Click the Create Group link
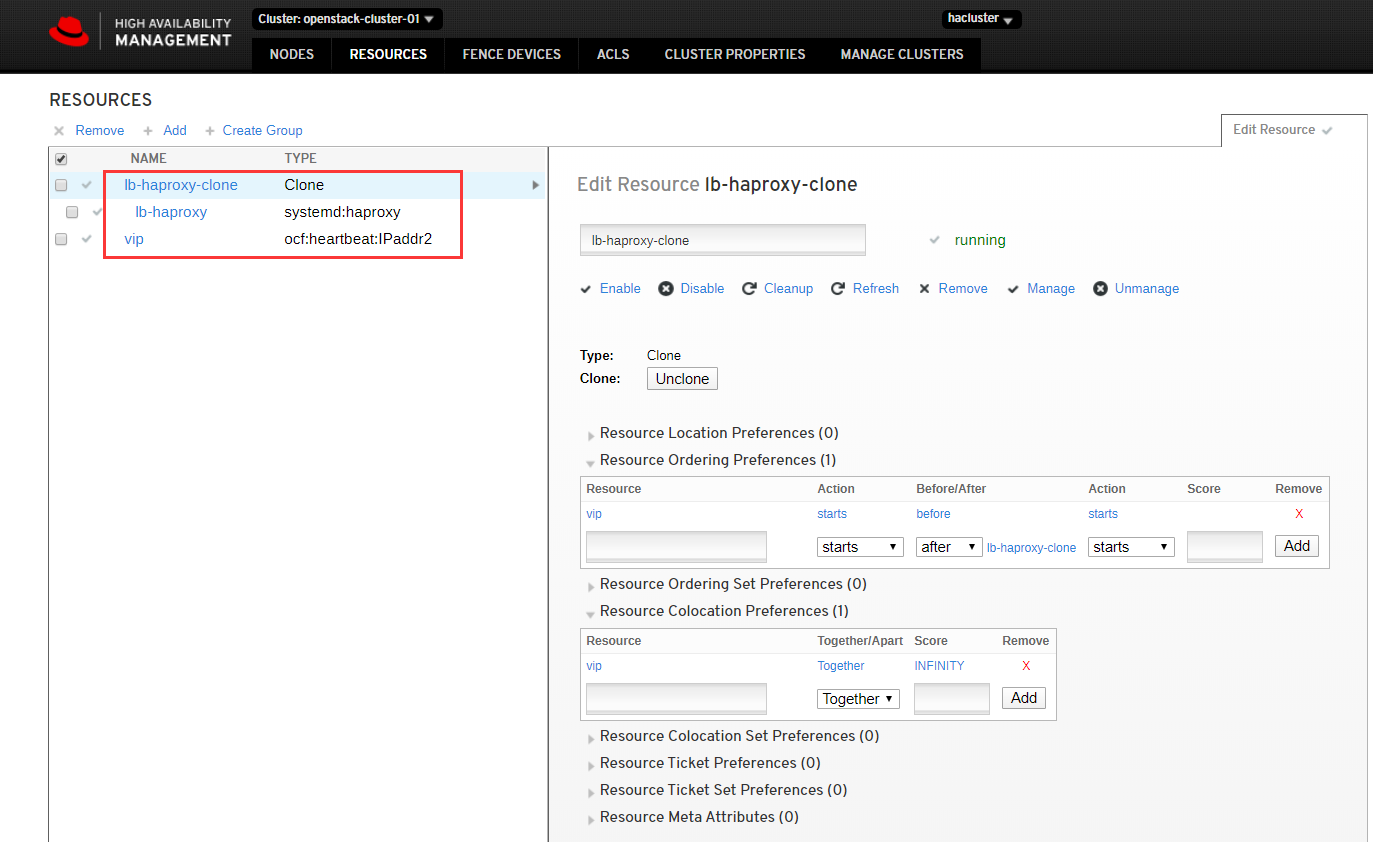Screen dimensions: 1373x842 click(262, 130)
